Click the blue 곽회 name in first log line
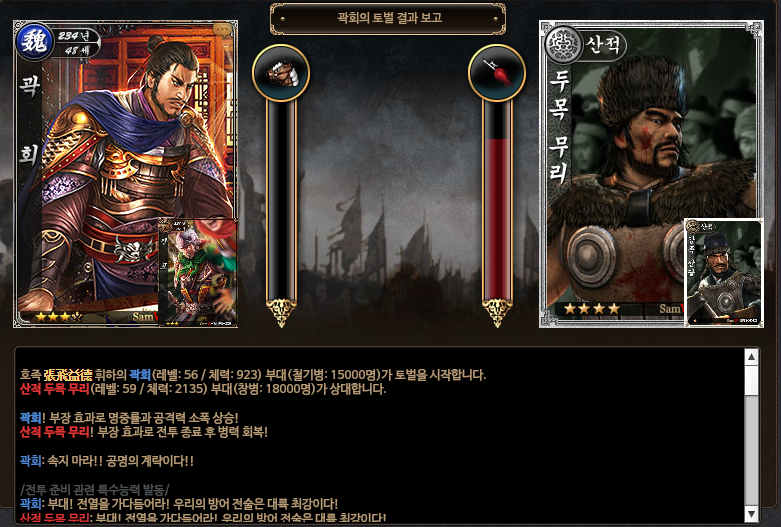 140,375
